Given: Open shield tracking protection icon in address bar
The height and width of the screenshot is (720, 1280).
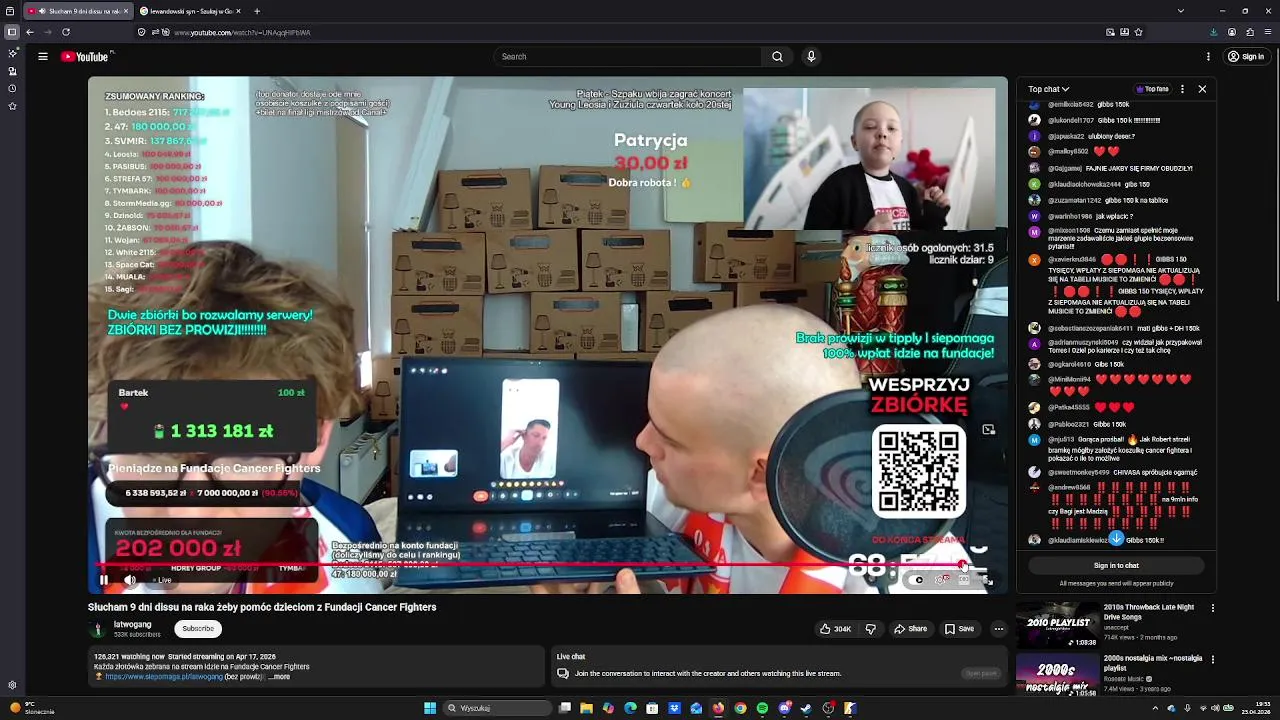Looking at the screenshot, I should point(141,32).
